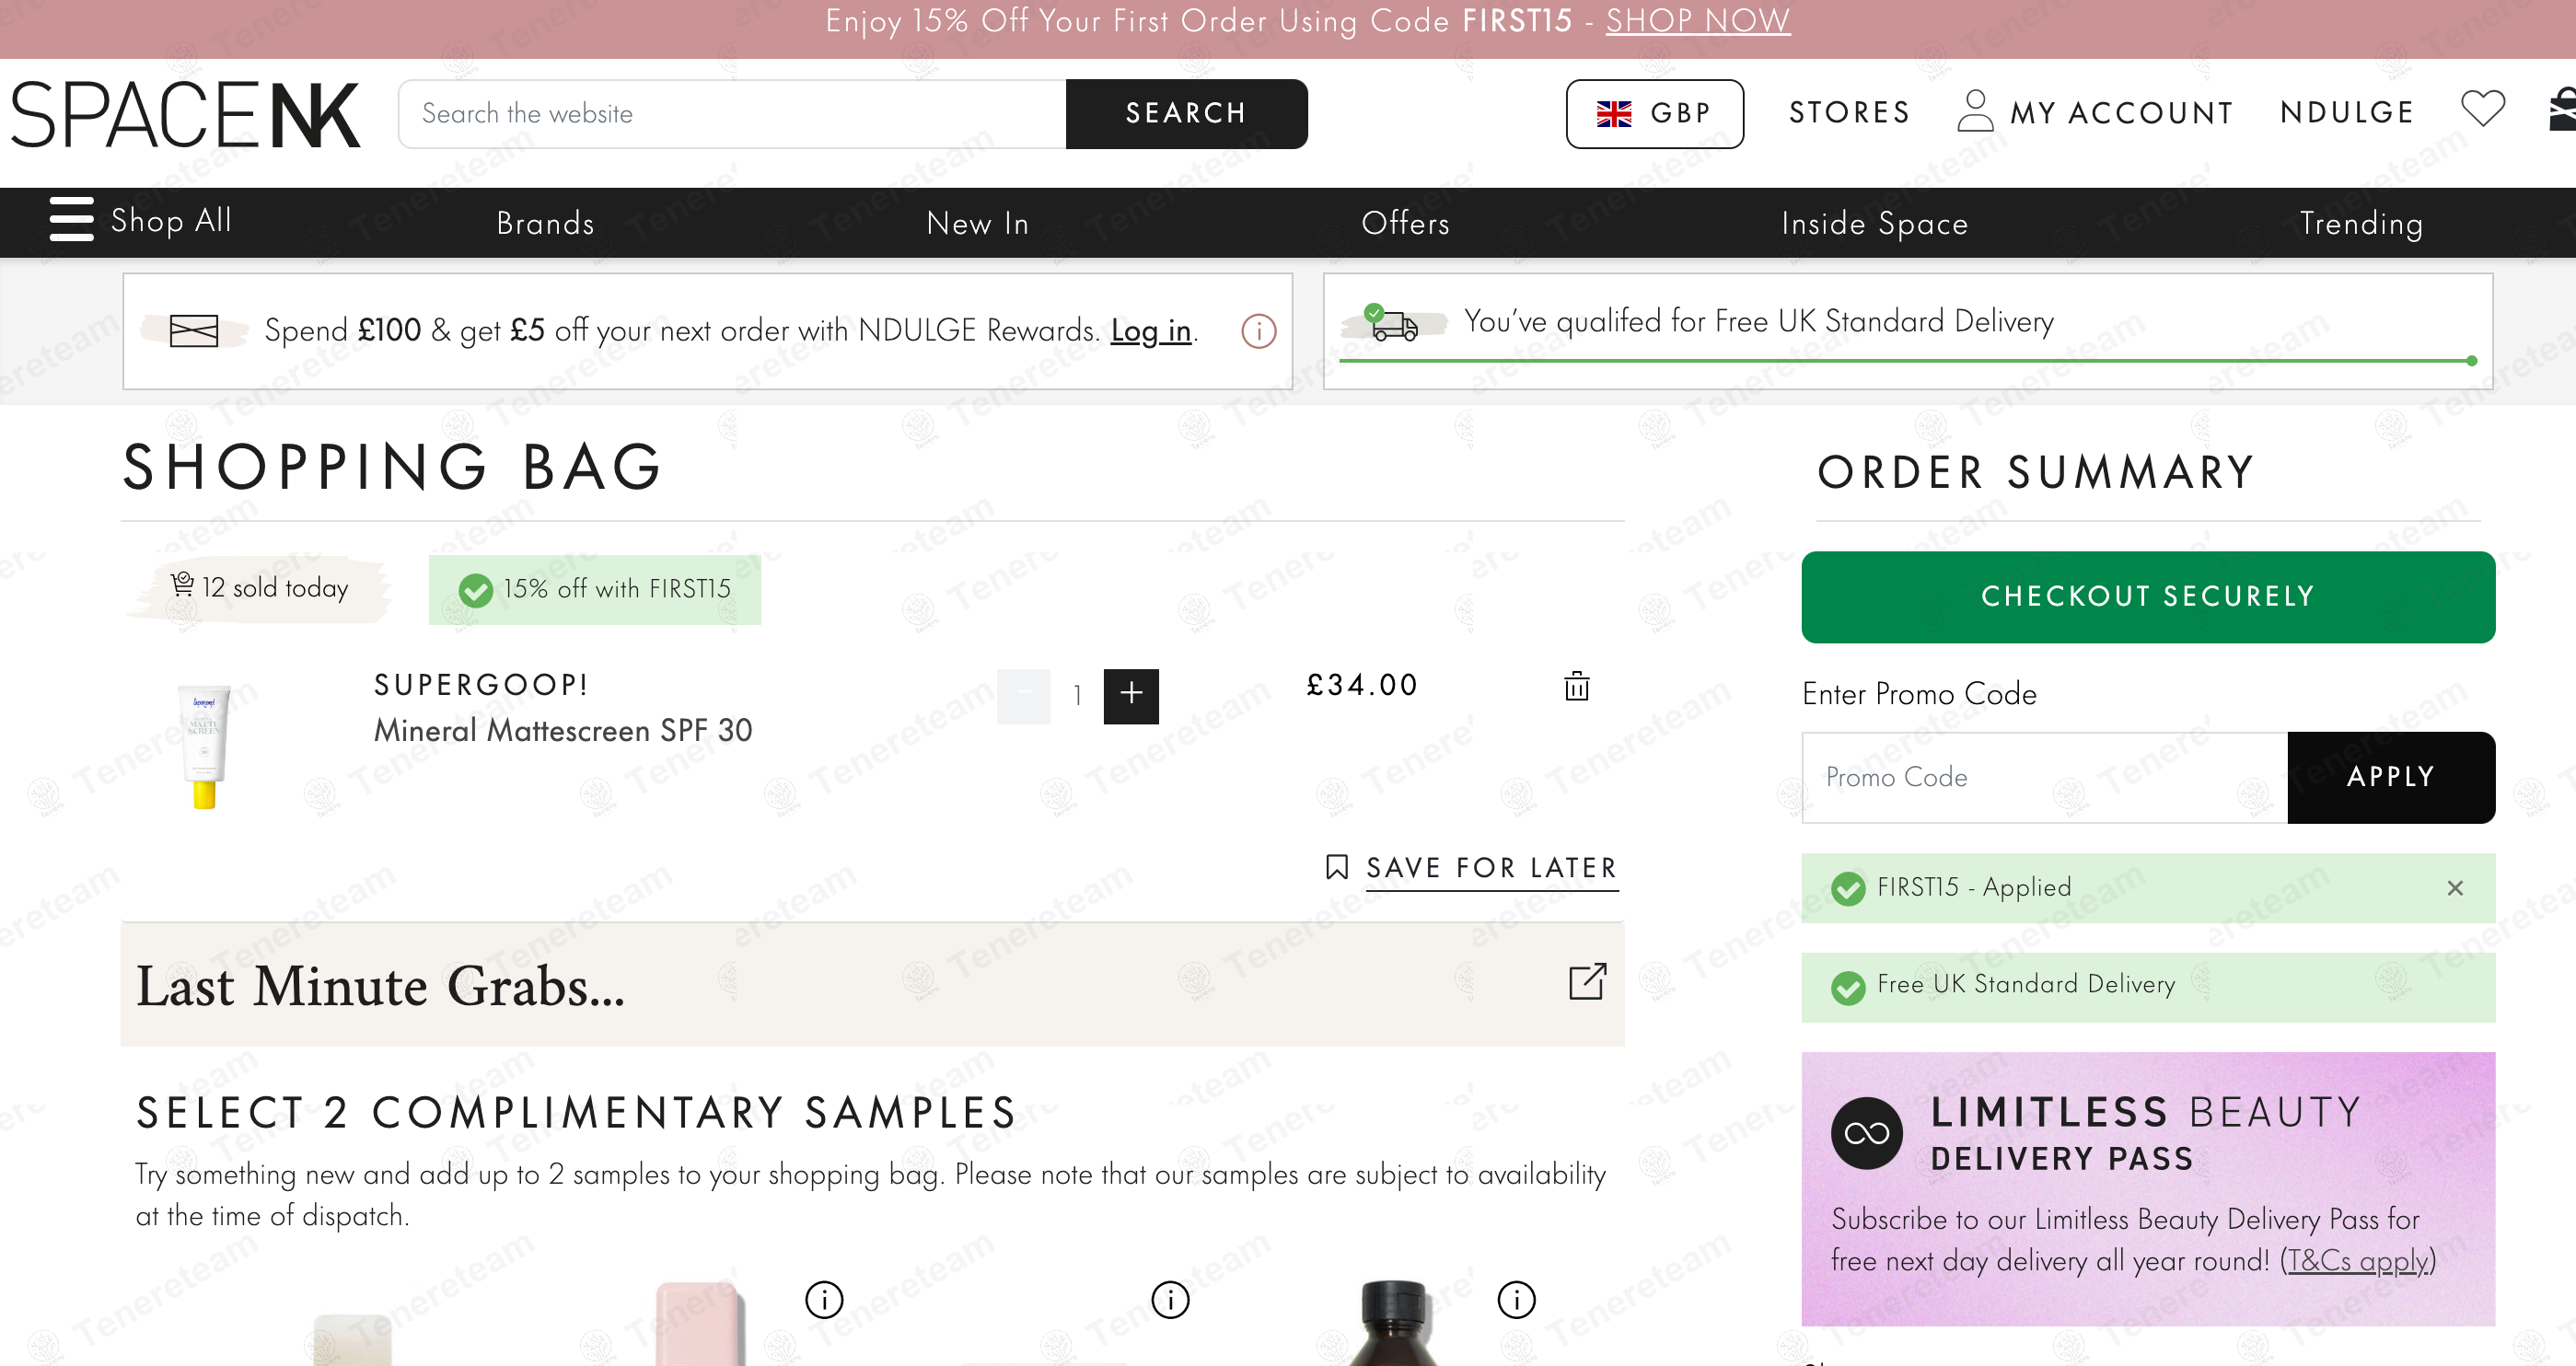The width and height of the screenshot is (2576, 1366).
Task: Click the NDULGE Rewards info icon
Action: tap(1258, 331)
